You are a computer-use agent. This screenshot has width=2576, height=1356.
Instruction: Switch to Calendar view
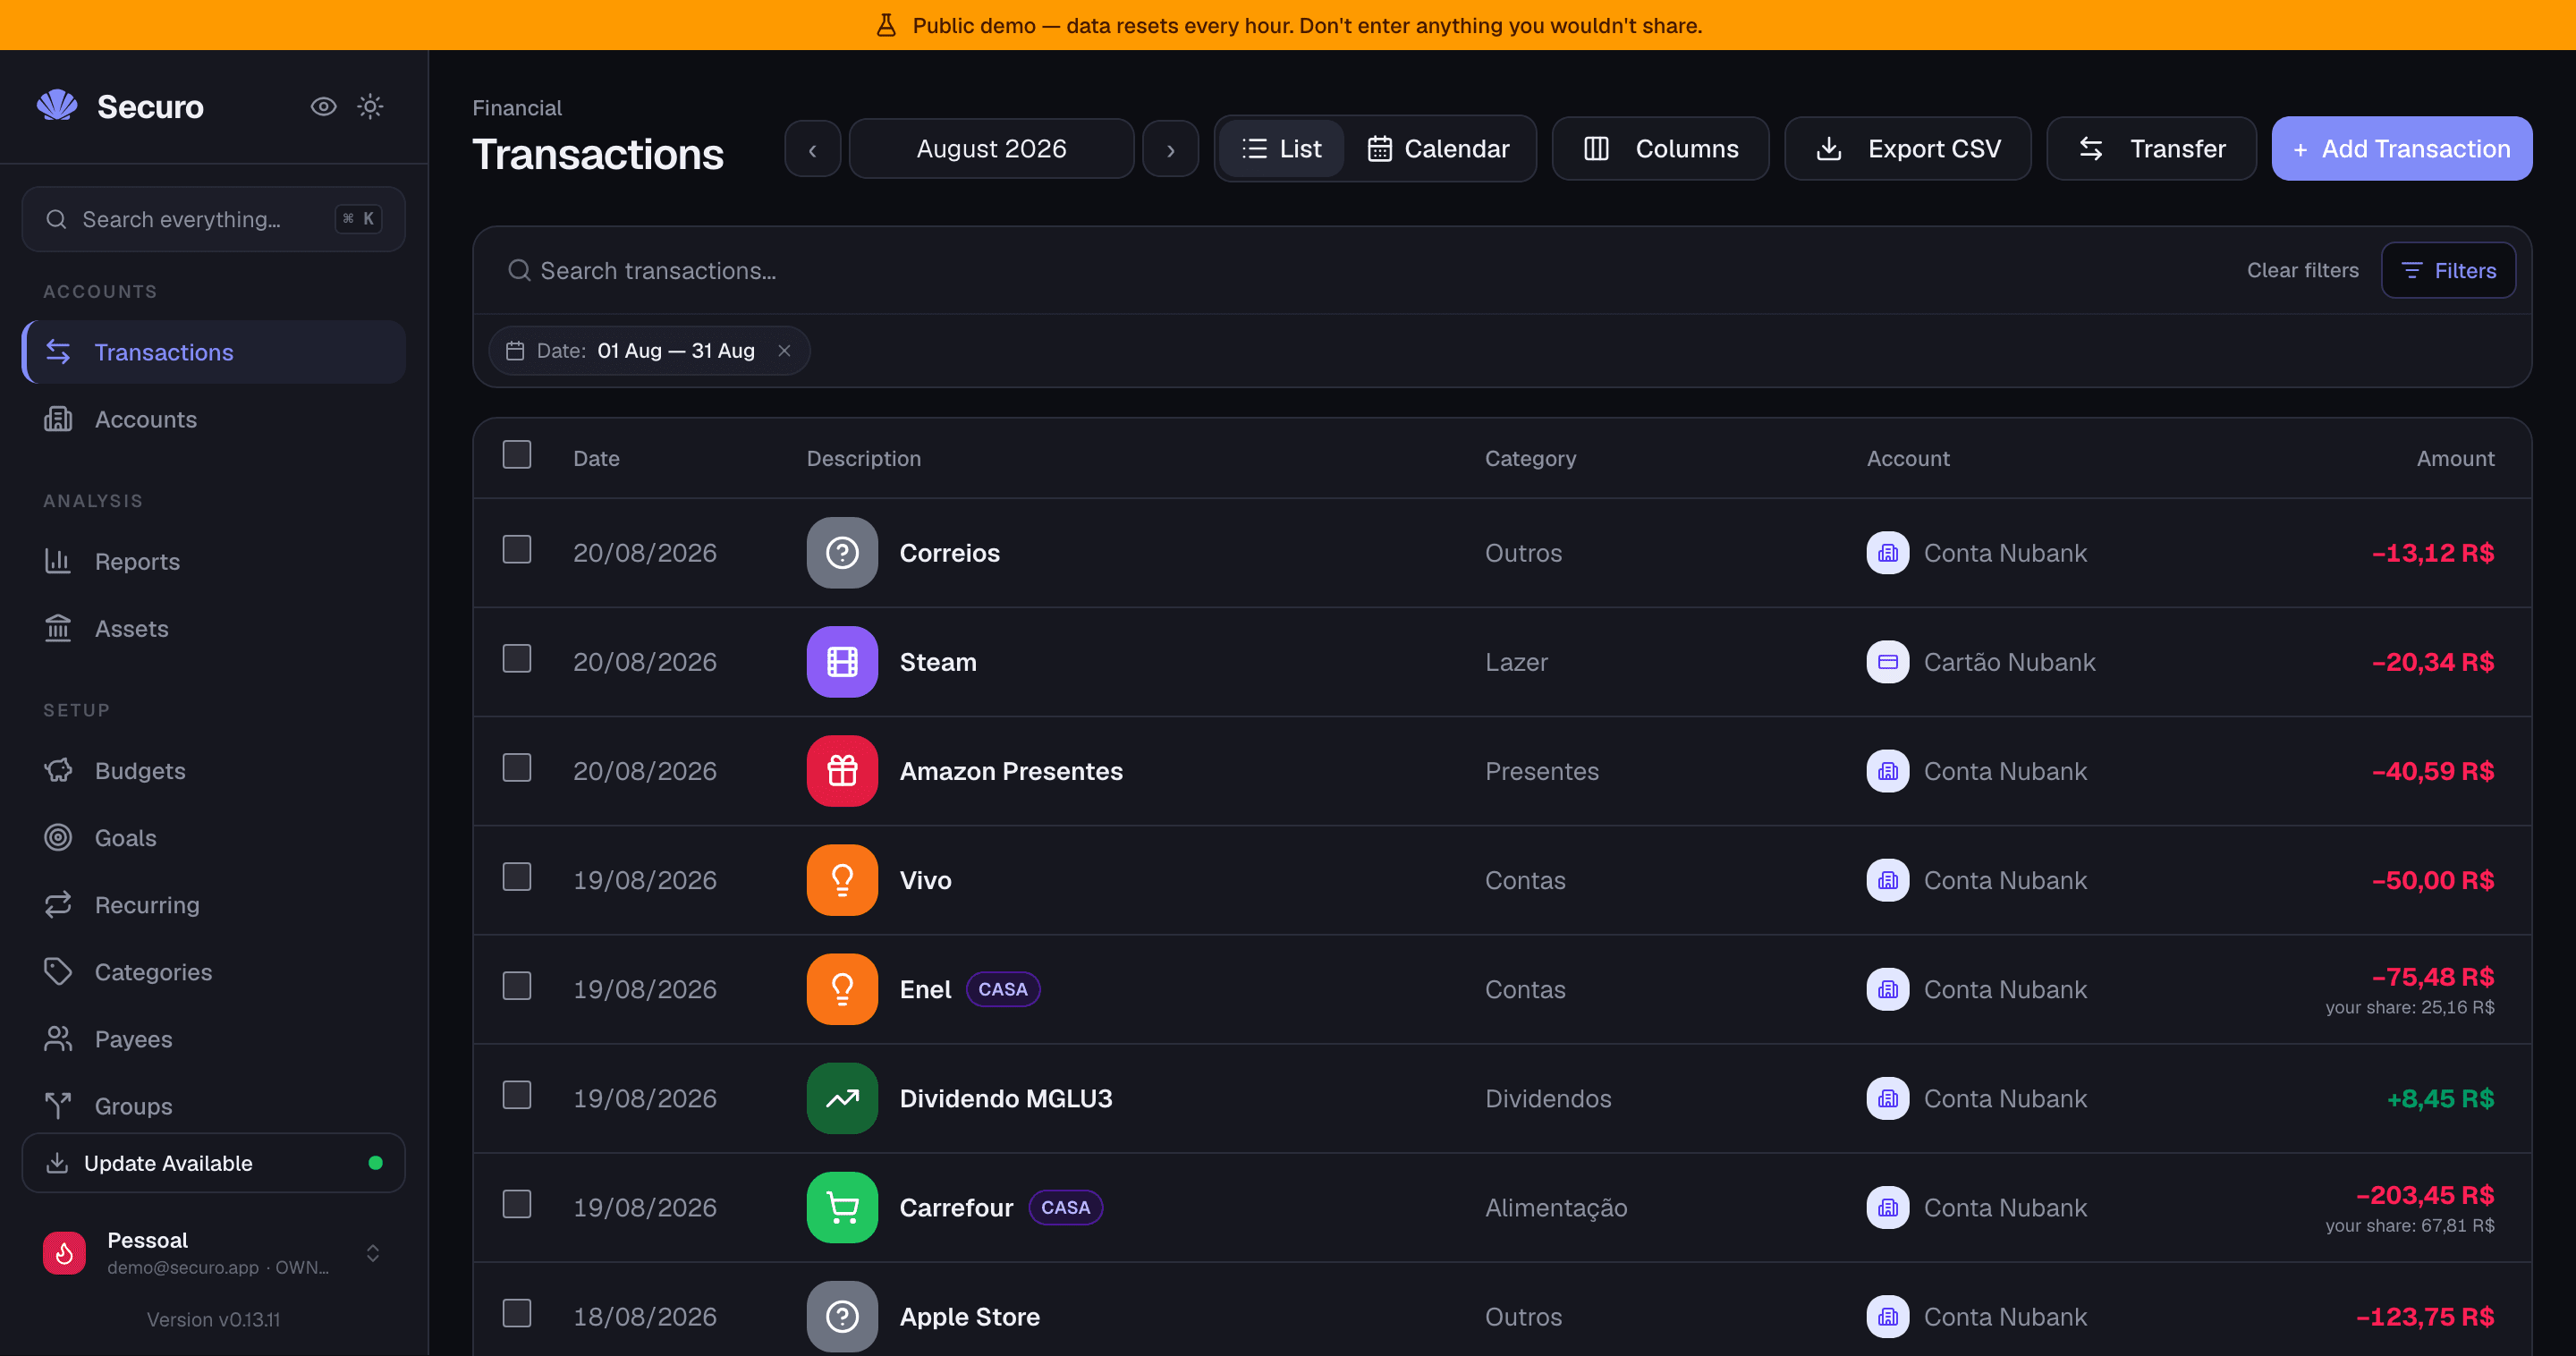1438,149
